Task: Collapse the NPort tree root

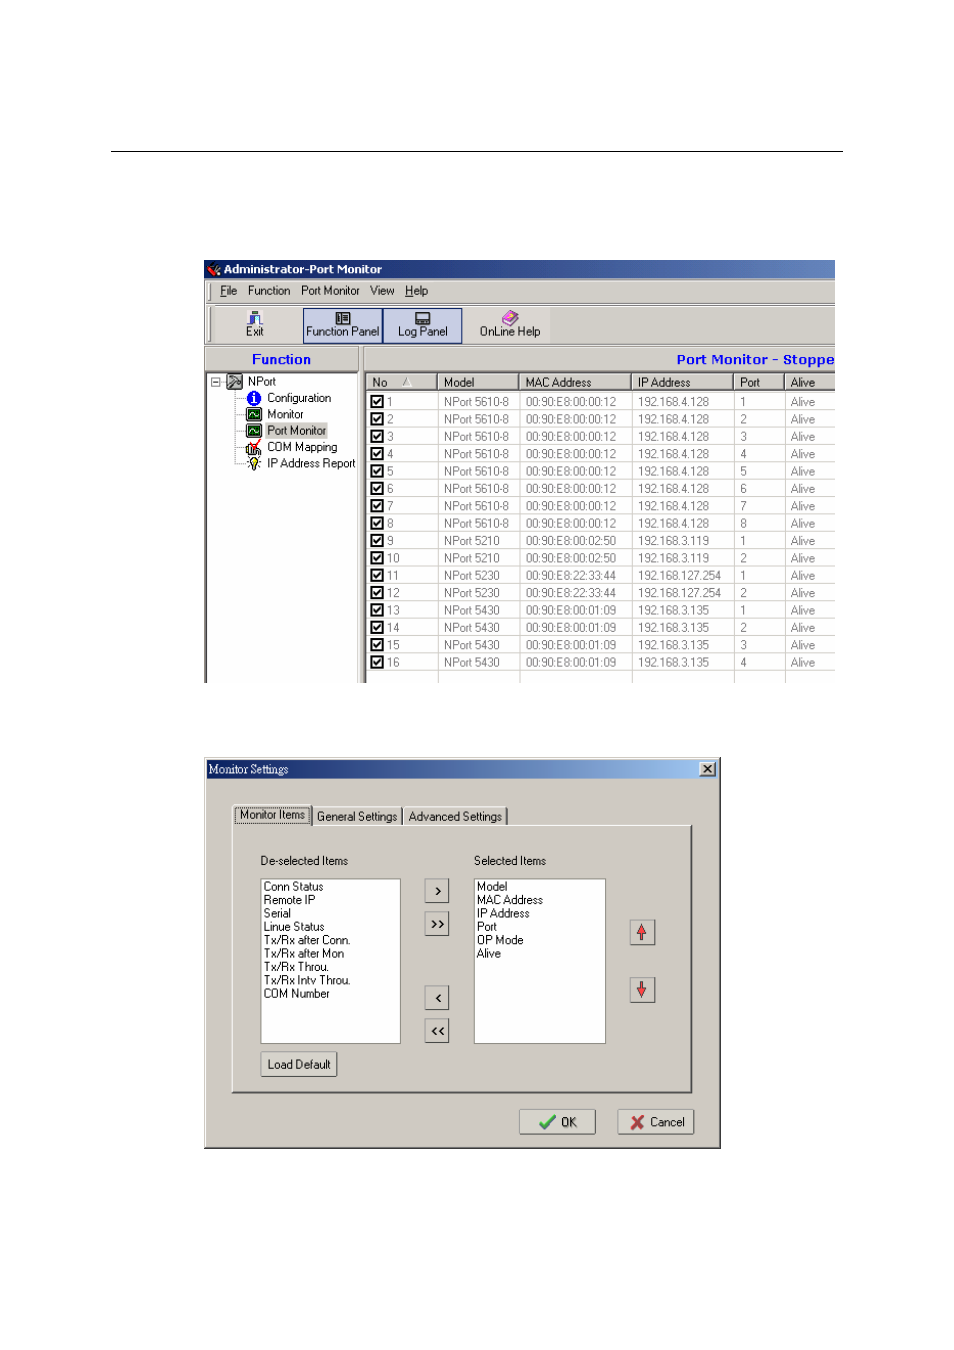Action: 215,382
